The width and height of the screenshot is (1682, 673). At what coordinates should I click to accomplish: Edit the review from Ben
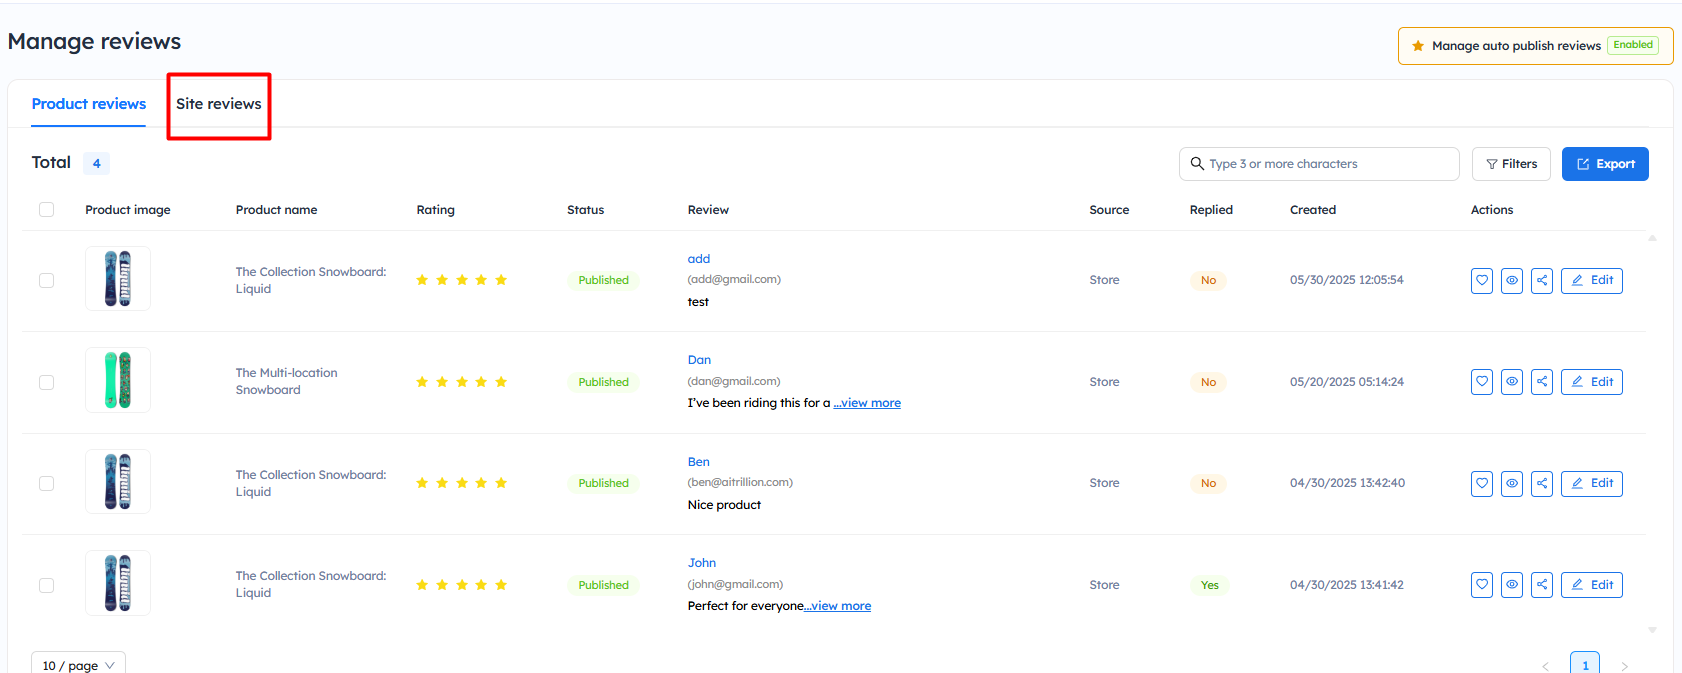tap(1592, 484)
